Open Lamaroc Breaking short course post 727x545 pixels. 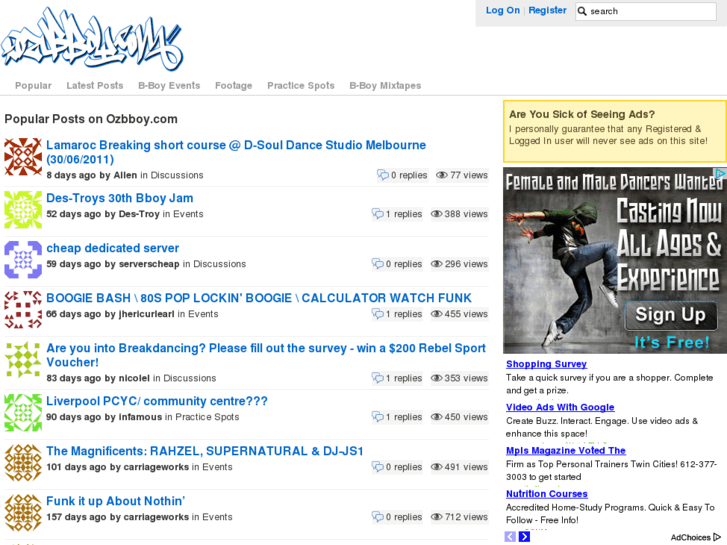click(x=236, y=152)
